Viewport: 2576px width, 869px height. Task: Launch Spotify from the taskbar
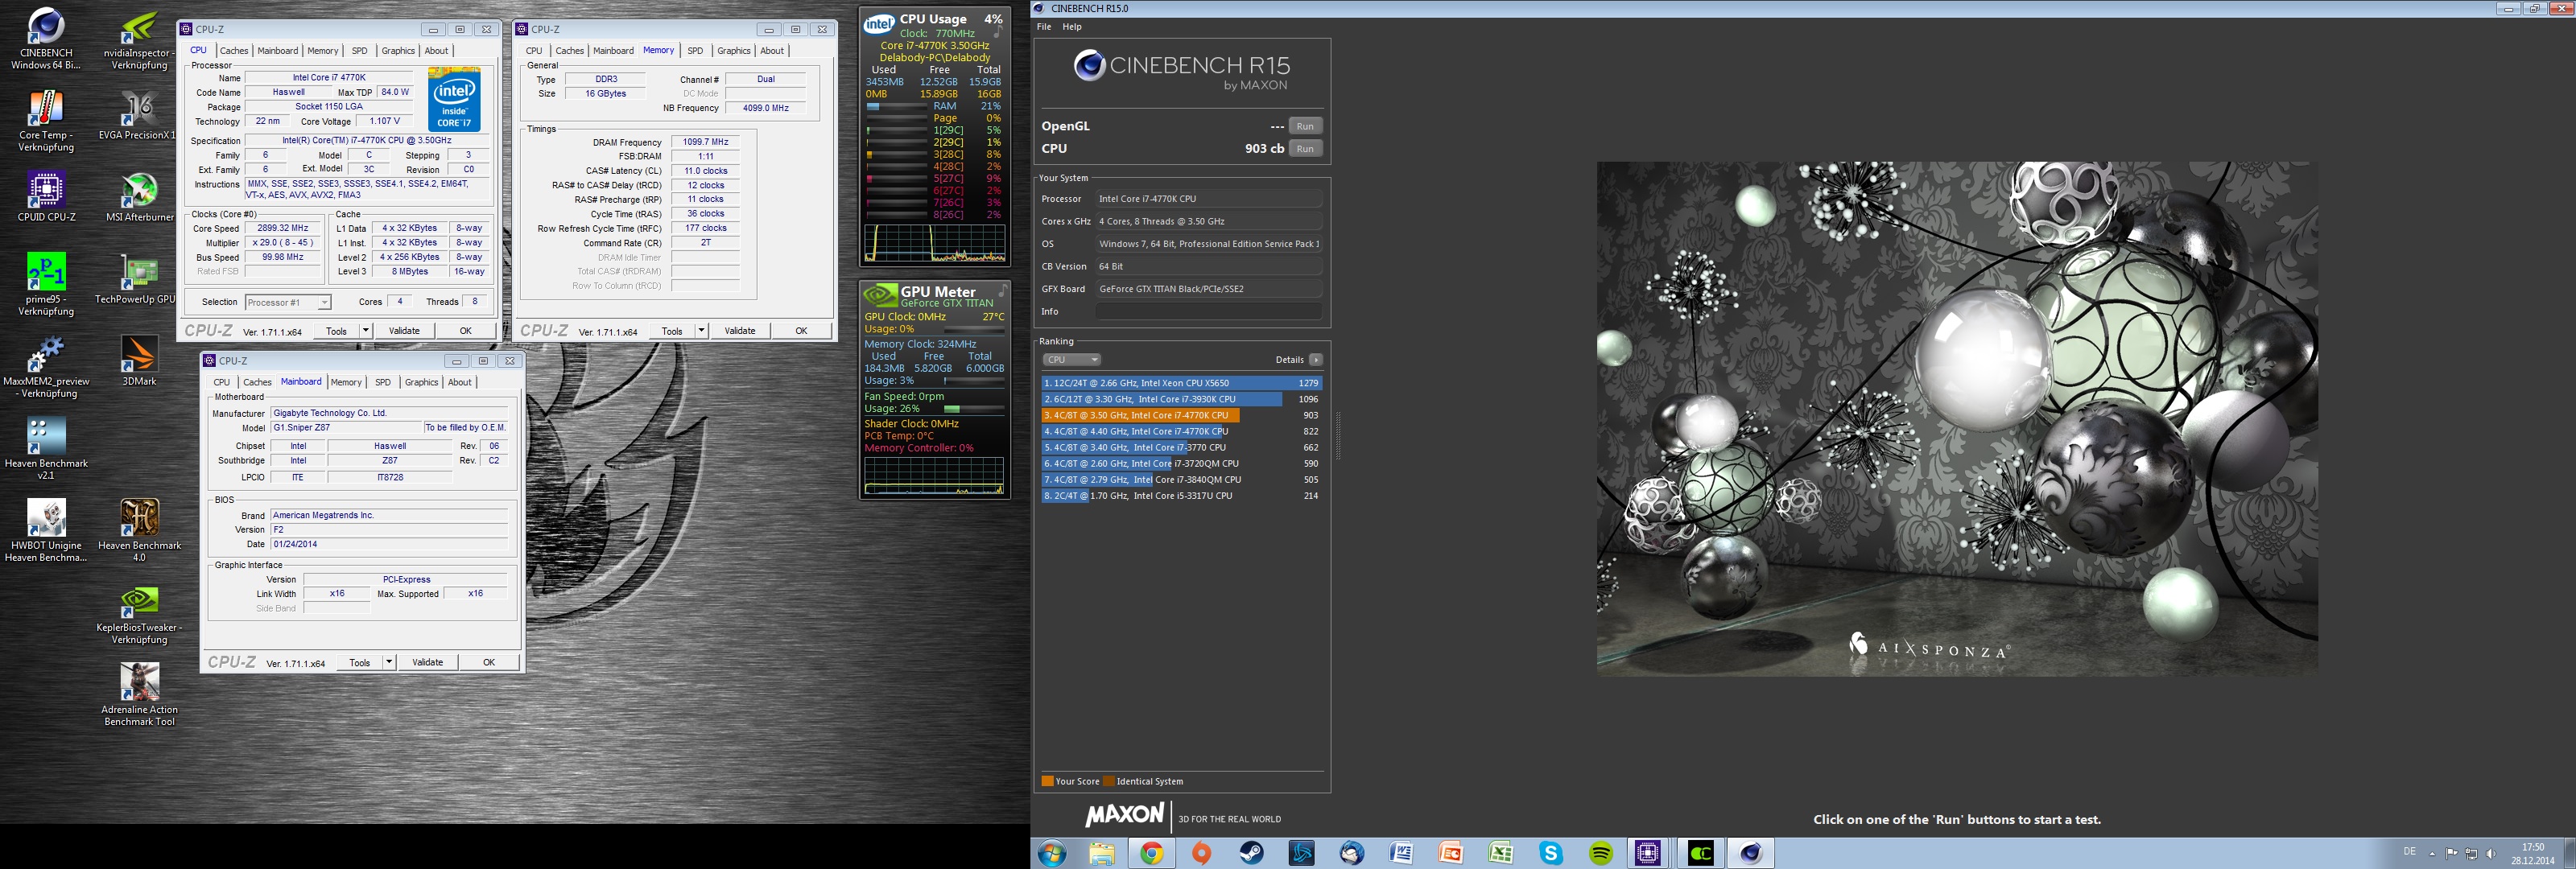click(1601, 853)
